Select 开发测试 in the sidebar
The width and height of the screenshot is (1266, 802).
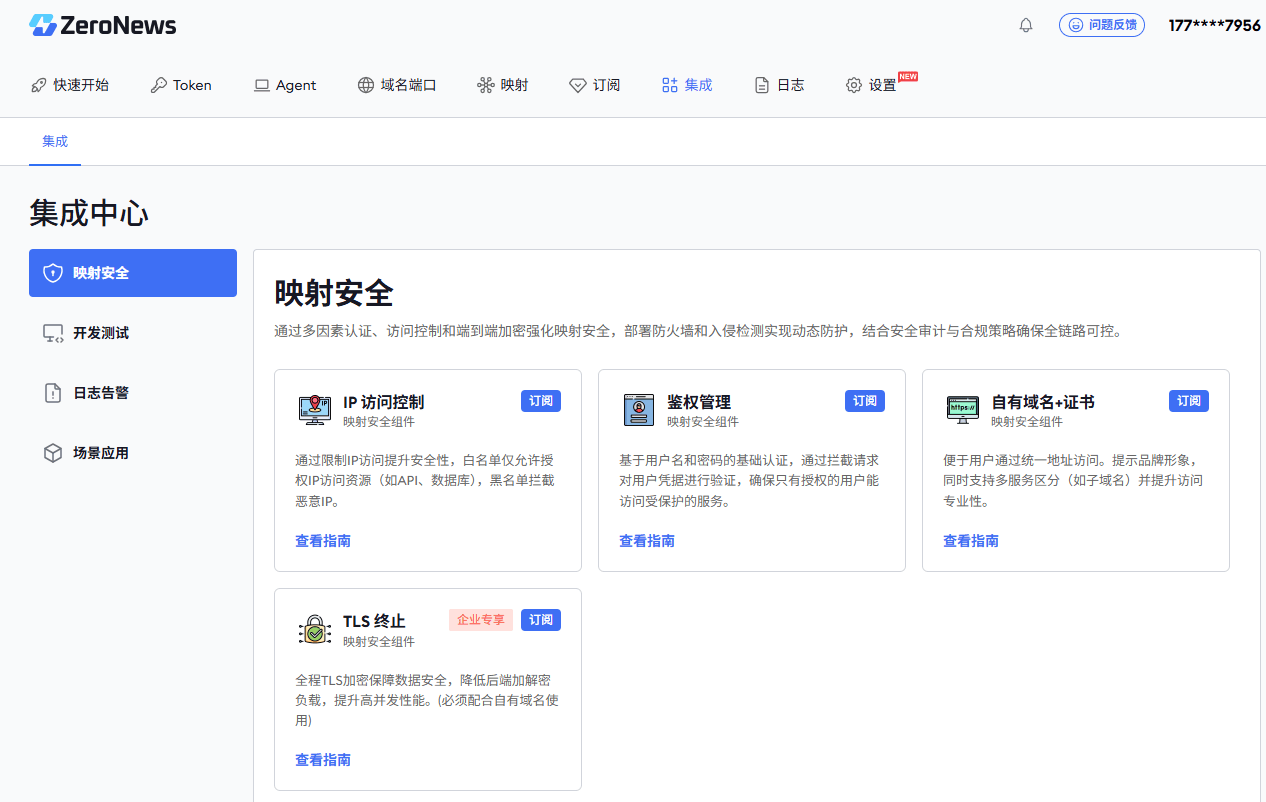tap(133, 333)
